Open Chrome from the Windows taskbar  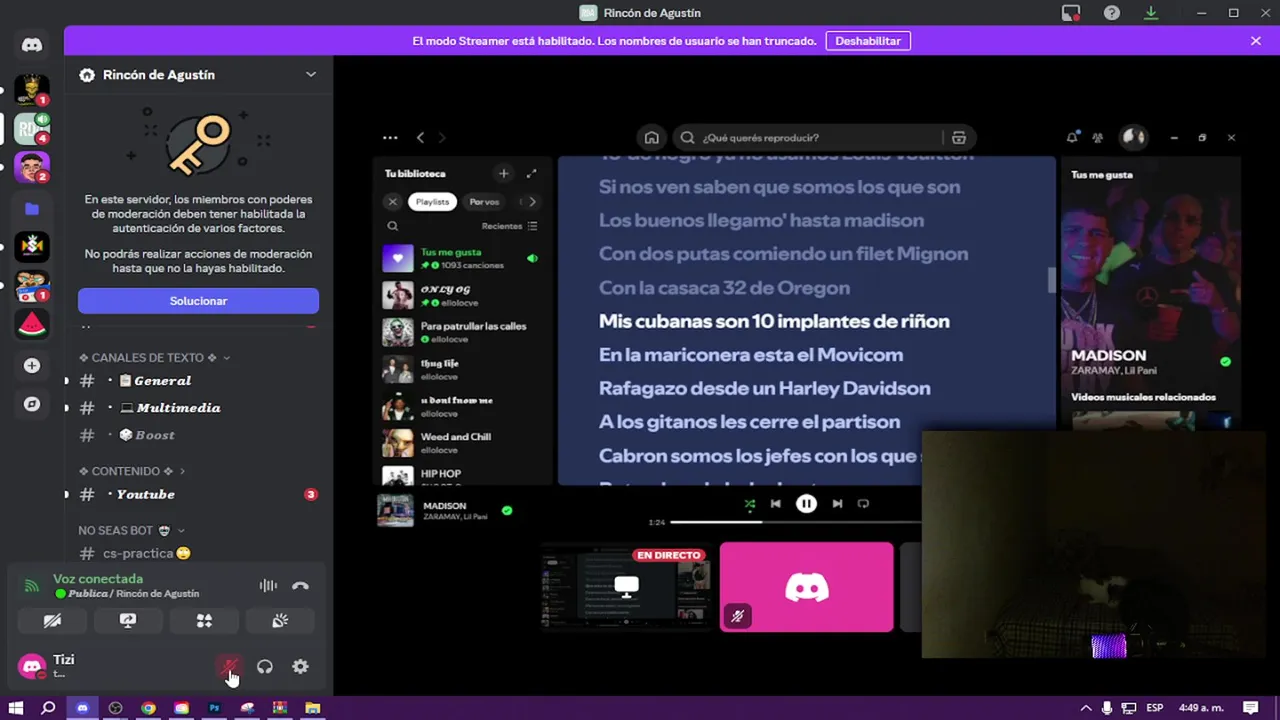pyautogui.click(x=148, y=708)
